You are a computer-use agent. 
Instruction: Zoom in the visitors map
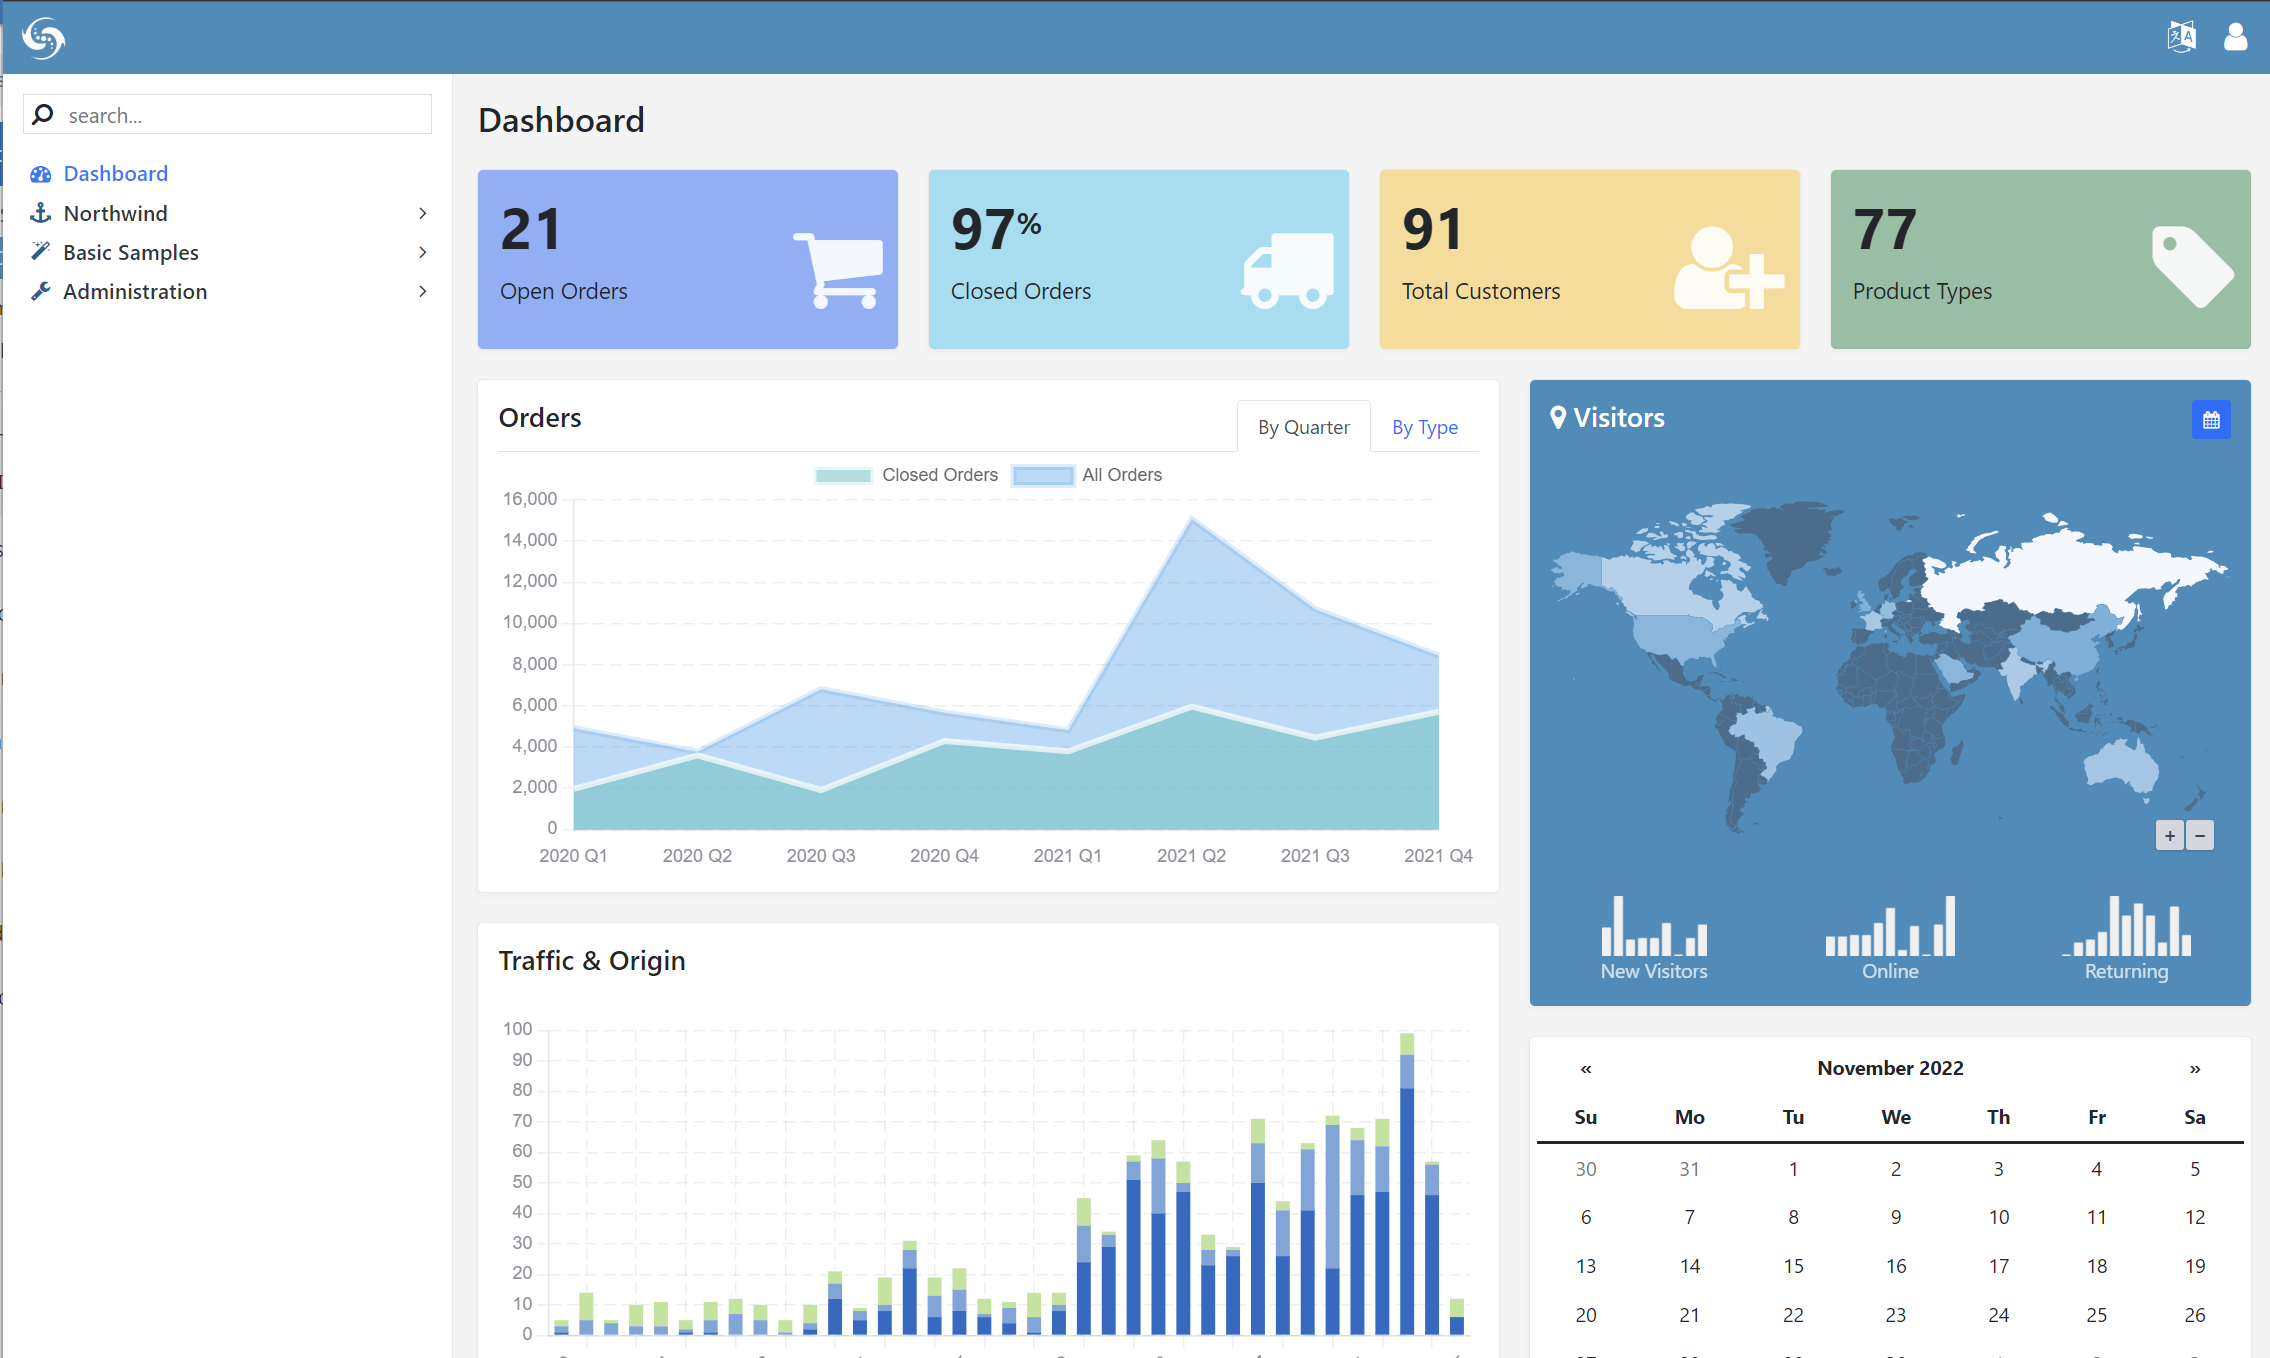pos(2169,836)
